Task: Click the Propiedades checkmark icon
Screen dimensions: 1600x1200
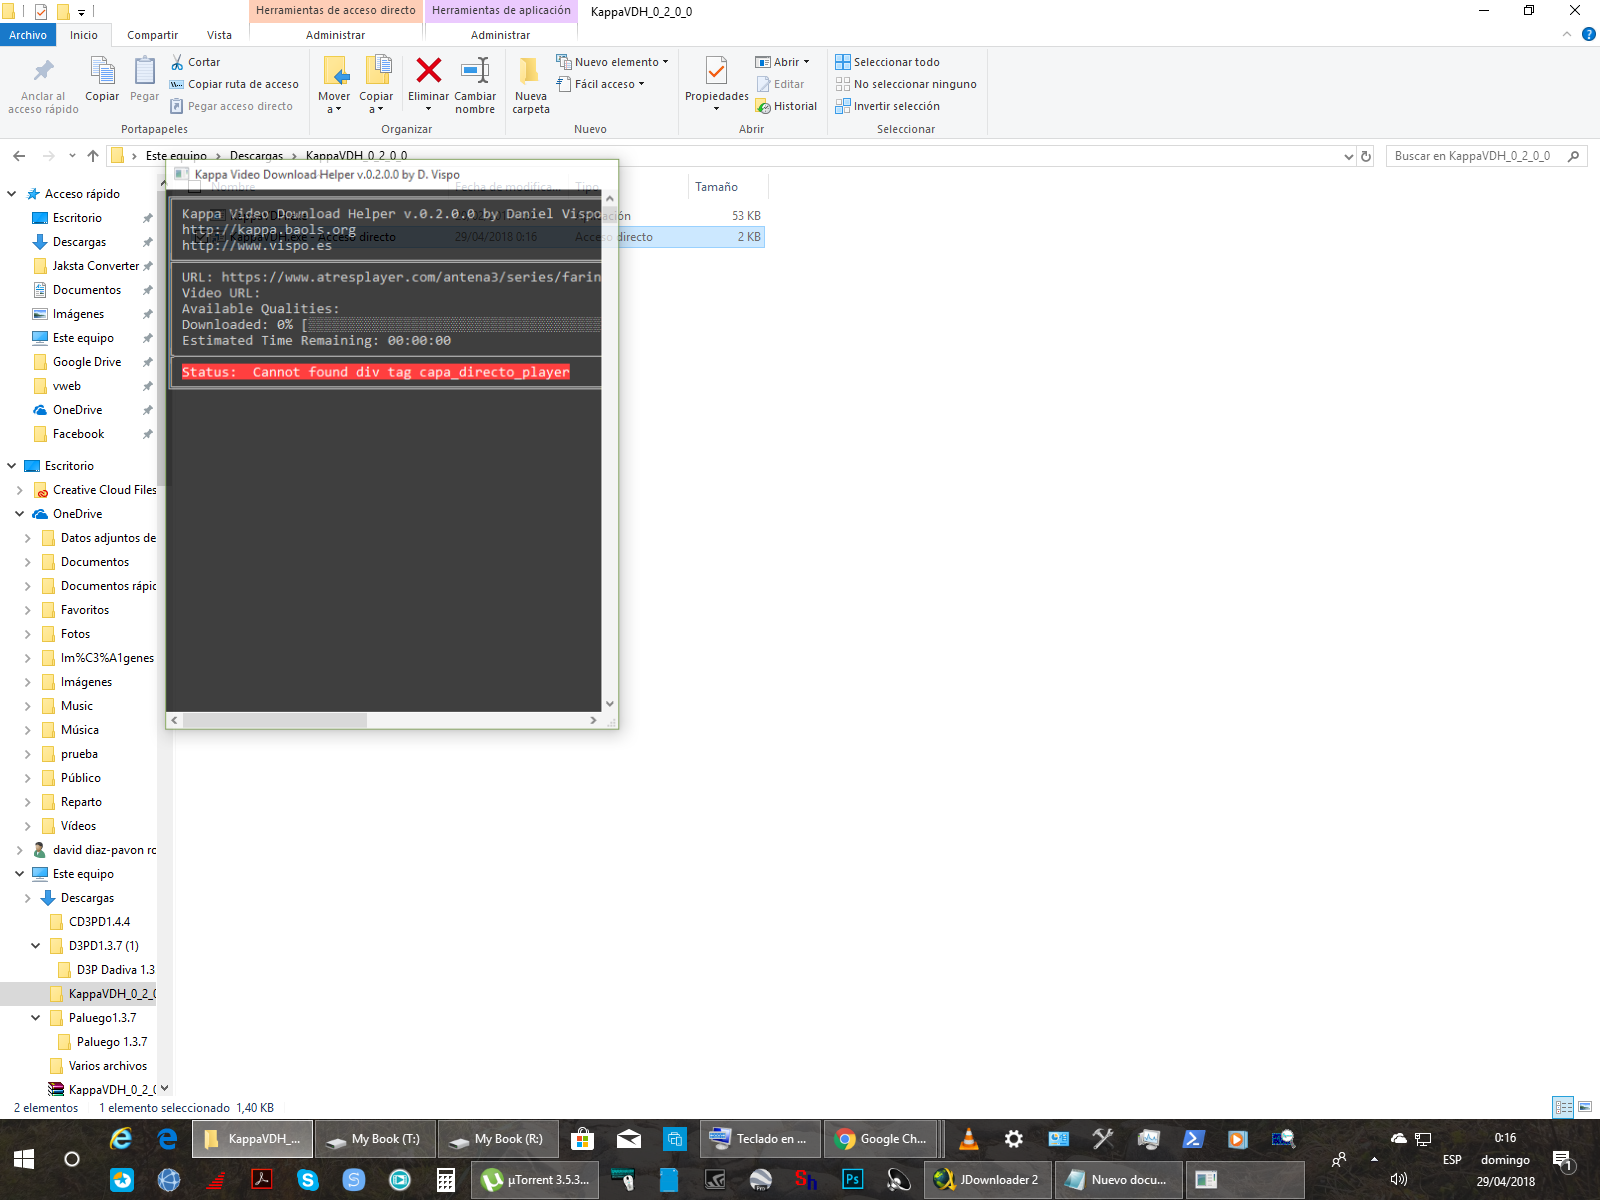Action: pos(716,71)
